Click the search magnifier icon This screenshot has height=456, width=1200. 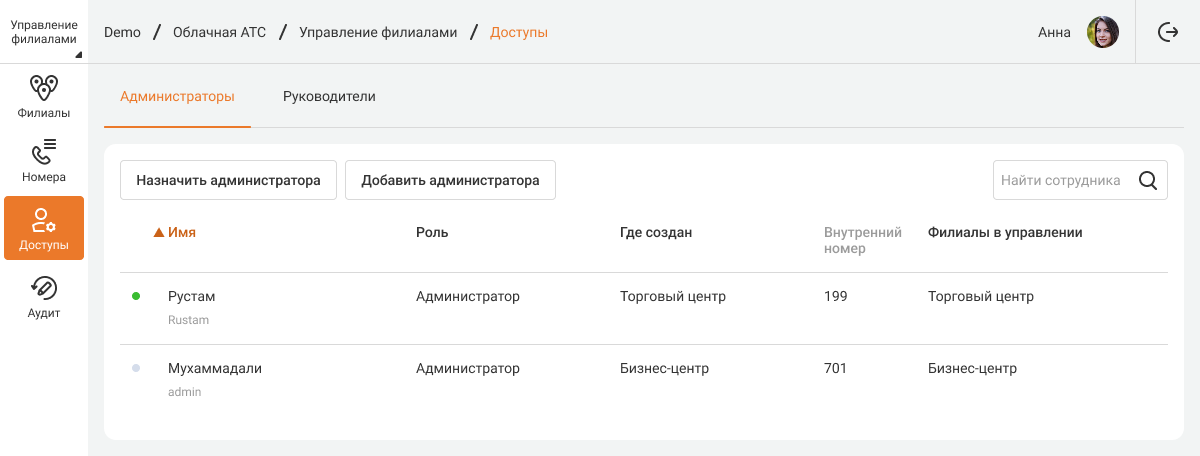click(1148, 181)
